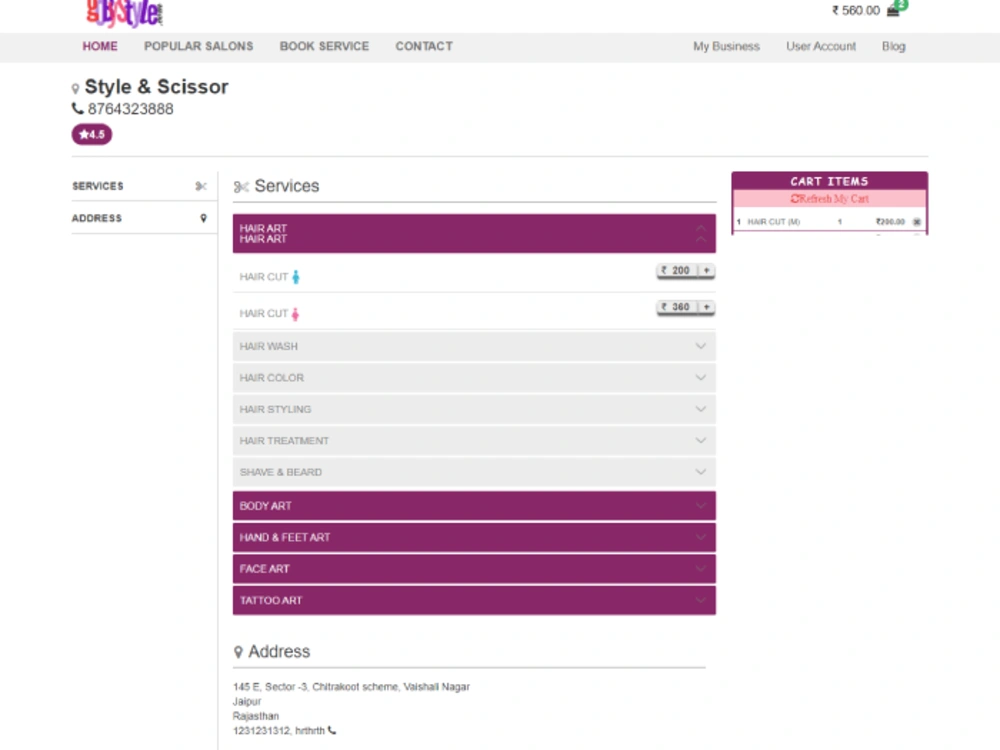1000x750 pixels.
Task: Click the Address section heading
Action: 279,652
